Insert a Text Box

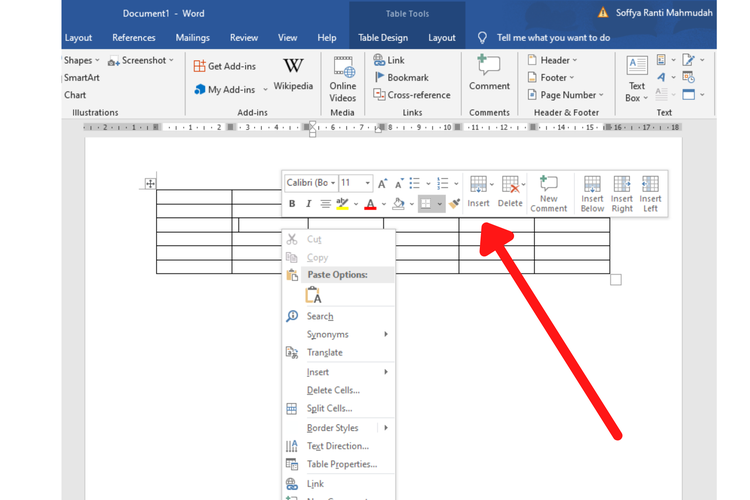coord(637,79)
